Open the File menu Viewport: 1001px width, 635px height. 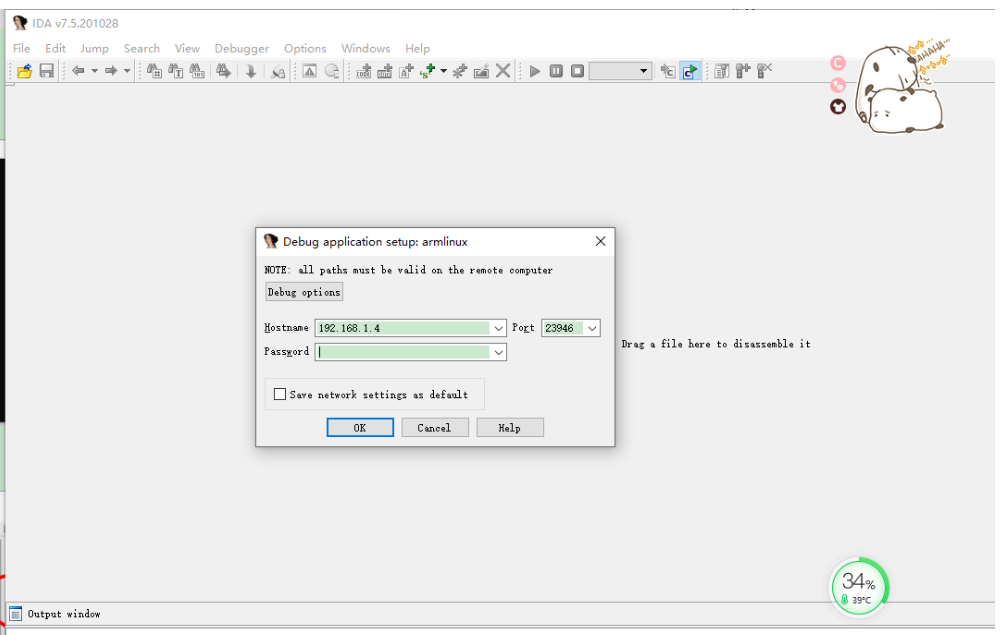click(21, 49)
